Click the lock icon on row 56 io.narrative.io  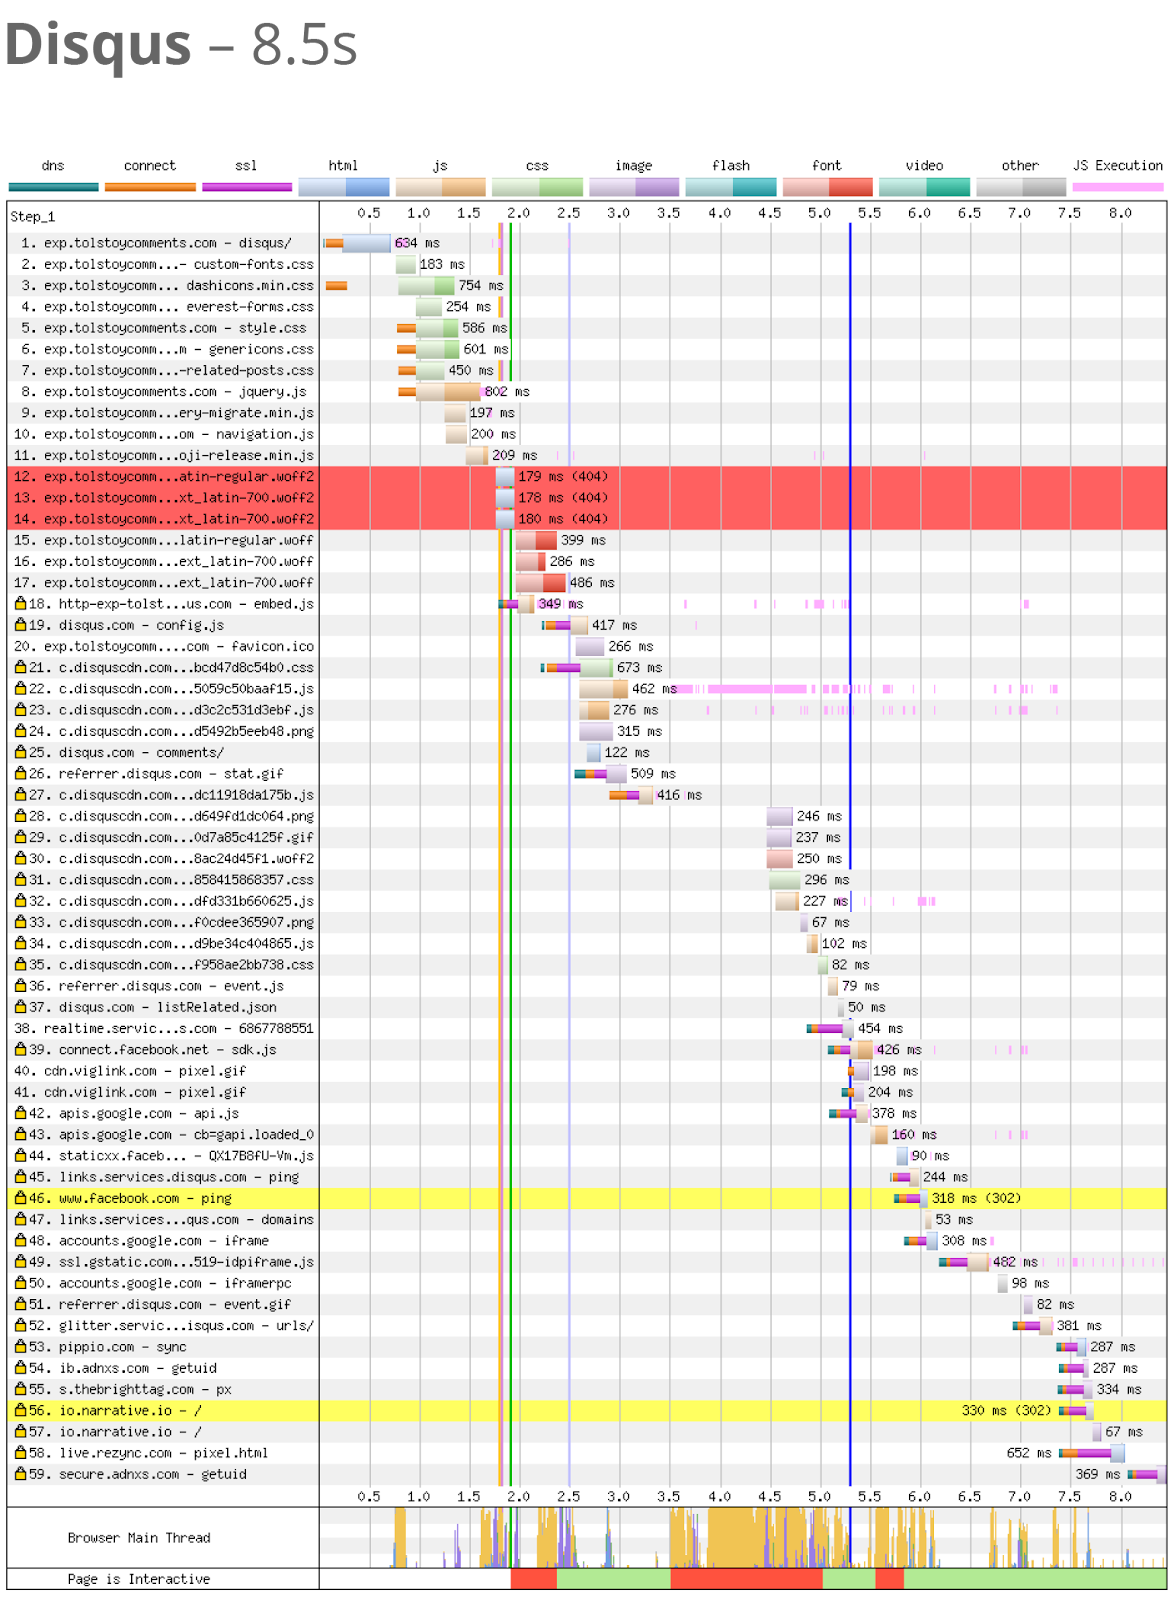pyautogui.click(x=20, y=1410)
